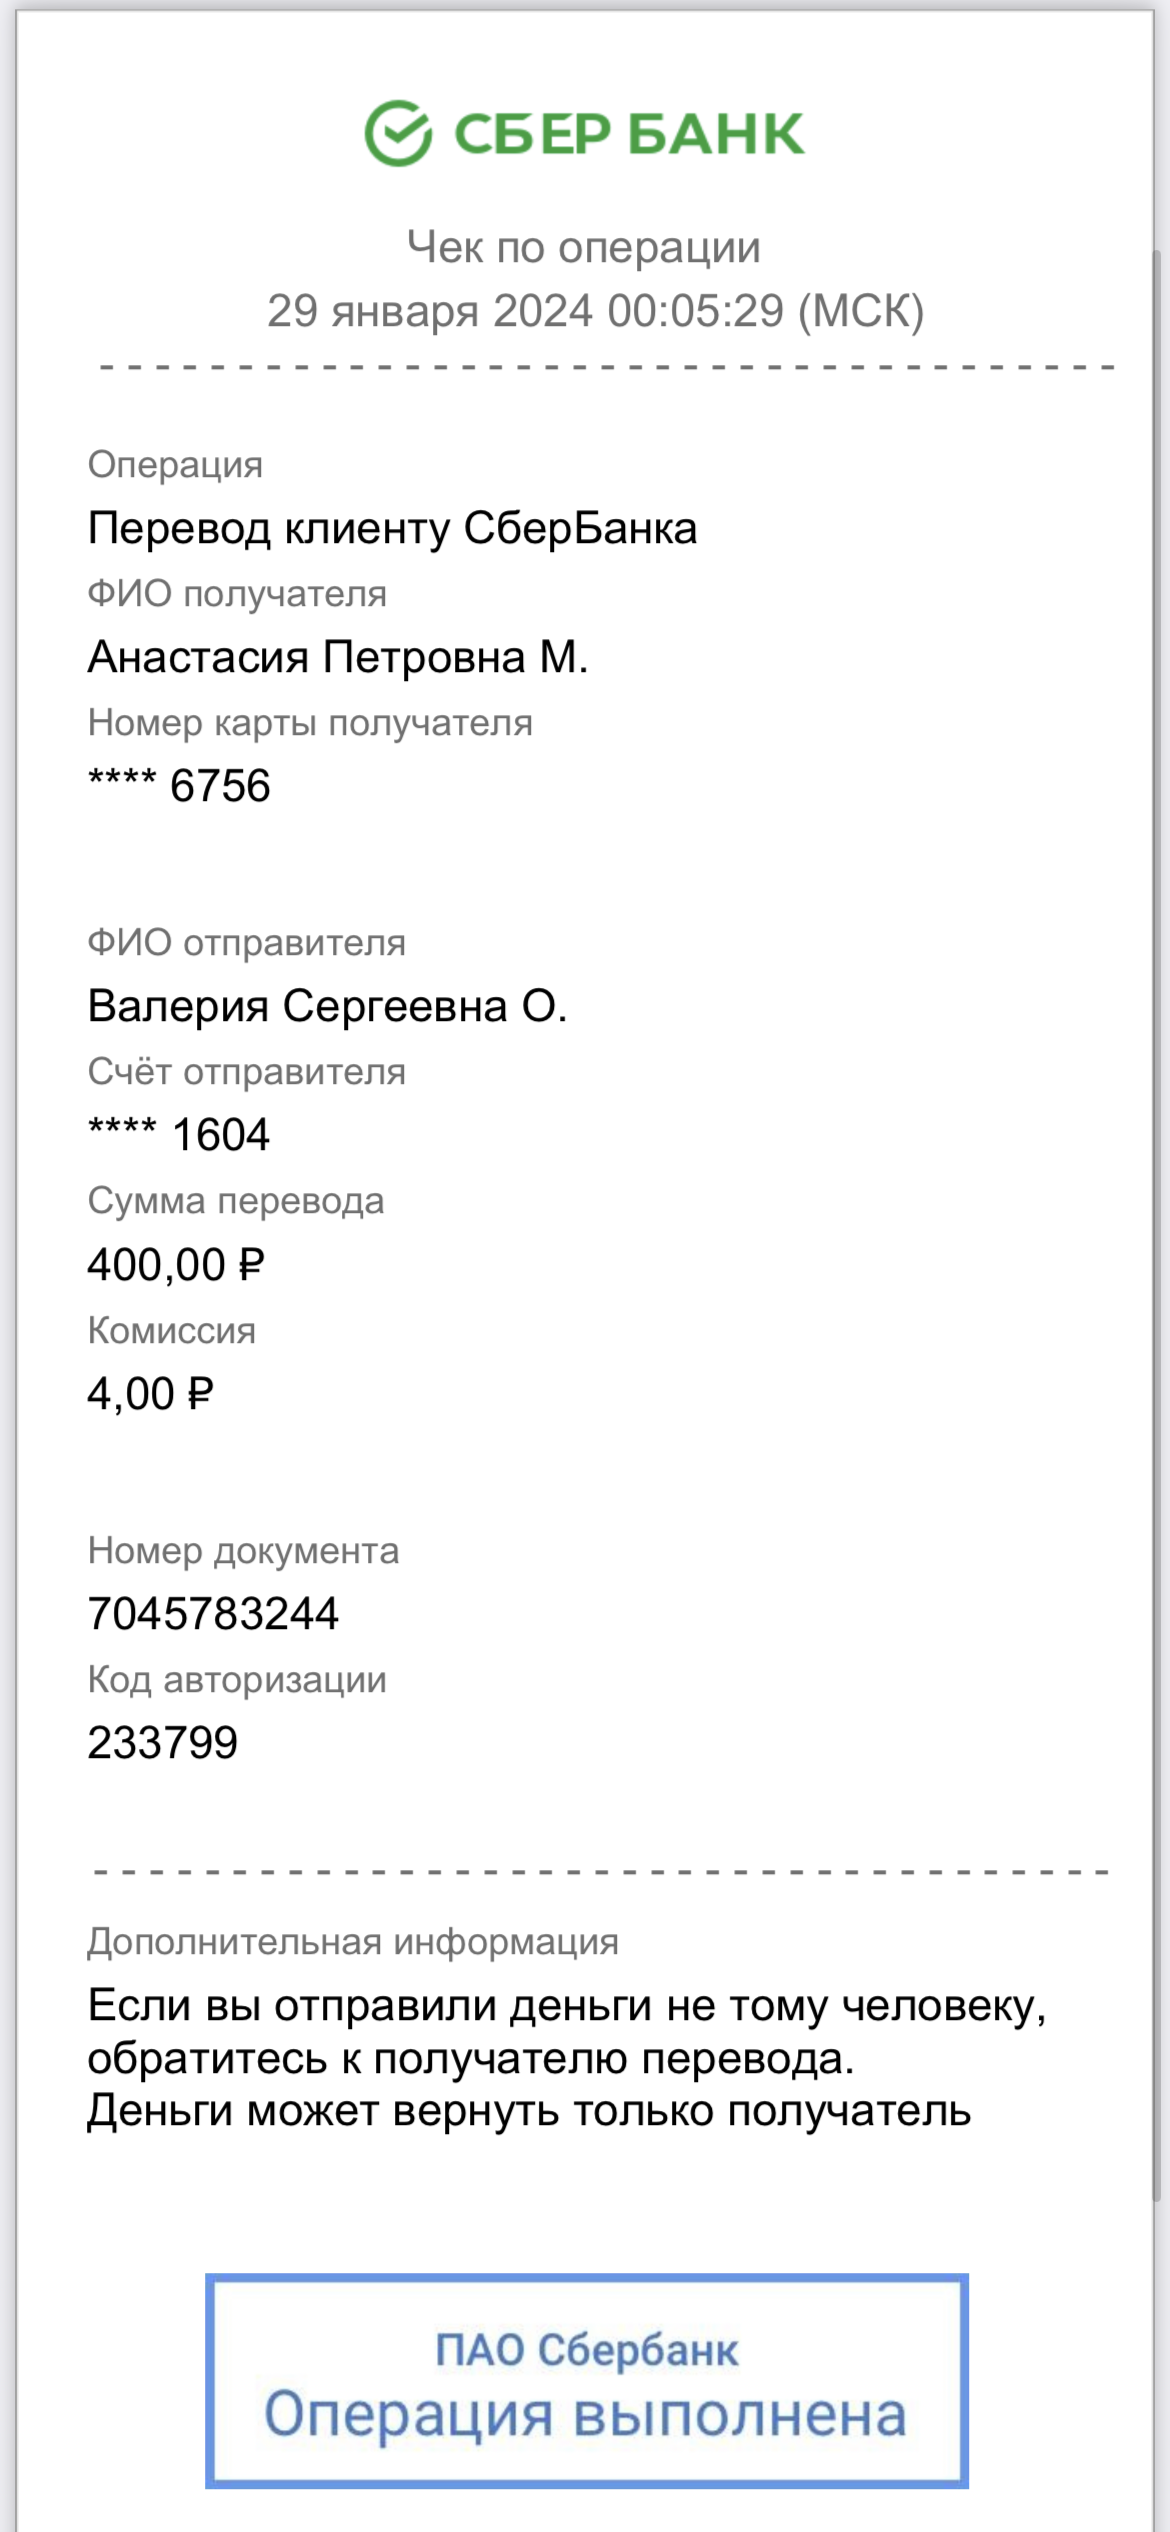Viewport: 1170px width, 2532px height.
Task: Click the commission value 4,00 ₽
Action: point(151,1394)
